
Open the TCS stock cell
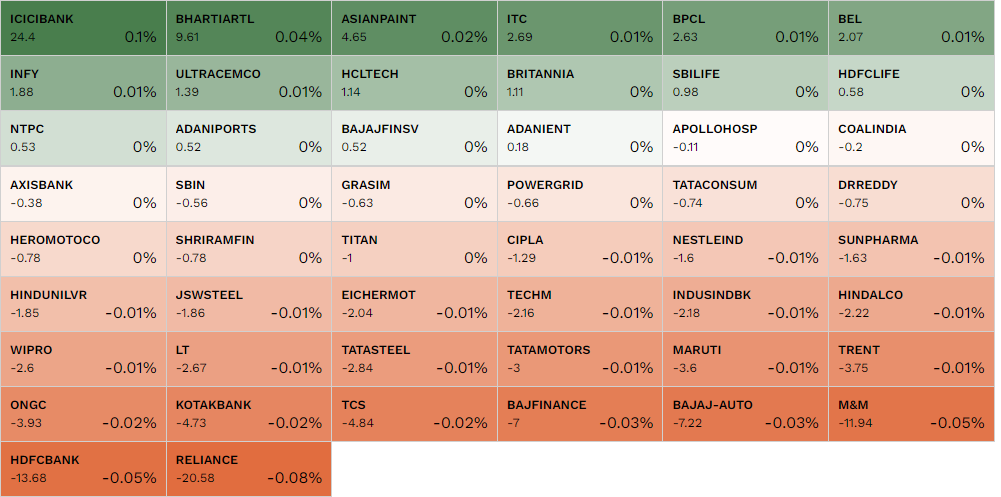(414, 414)
